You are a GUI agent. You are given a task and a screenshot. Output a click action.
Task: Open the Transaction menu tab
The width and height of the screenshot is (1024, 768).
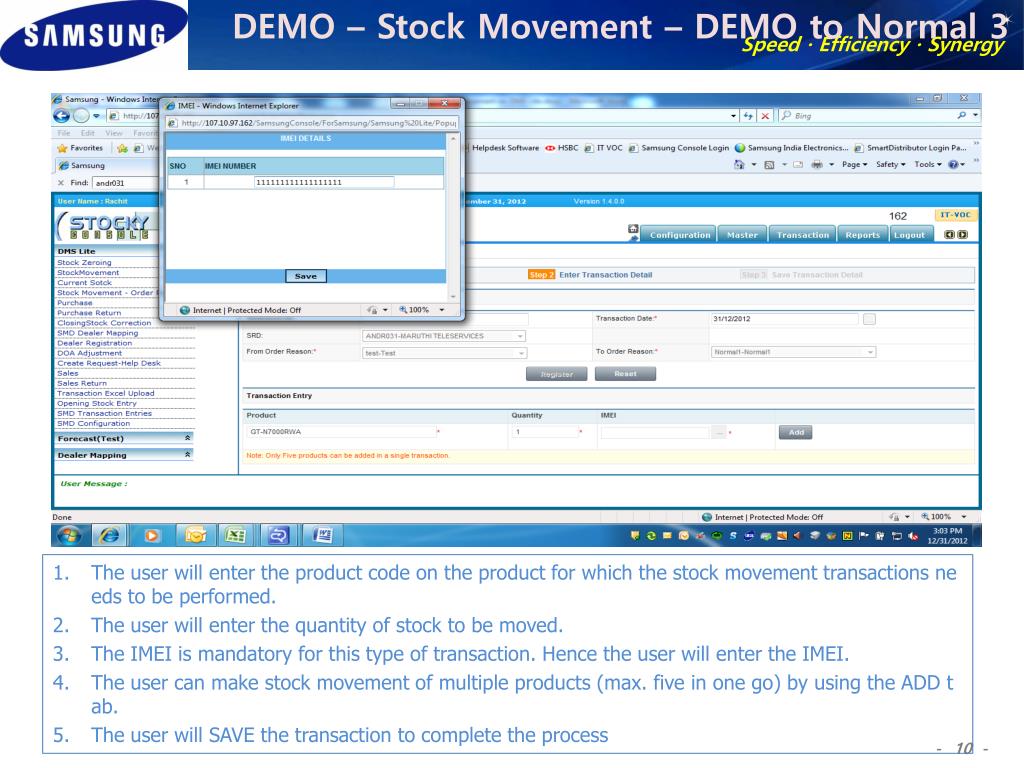pyautogui.click(x=803, y=235)
